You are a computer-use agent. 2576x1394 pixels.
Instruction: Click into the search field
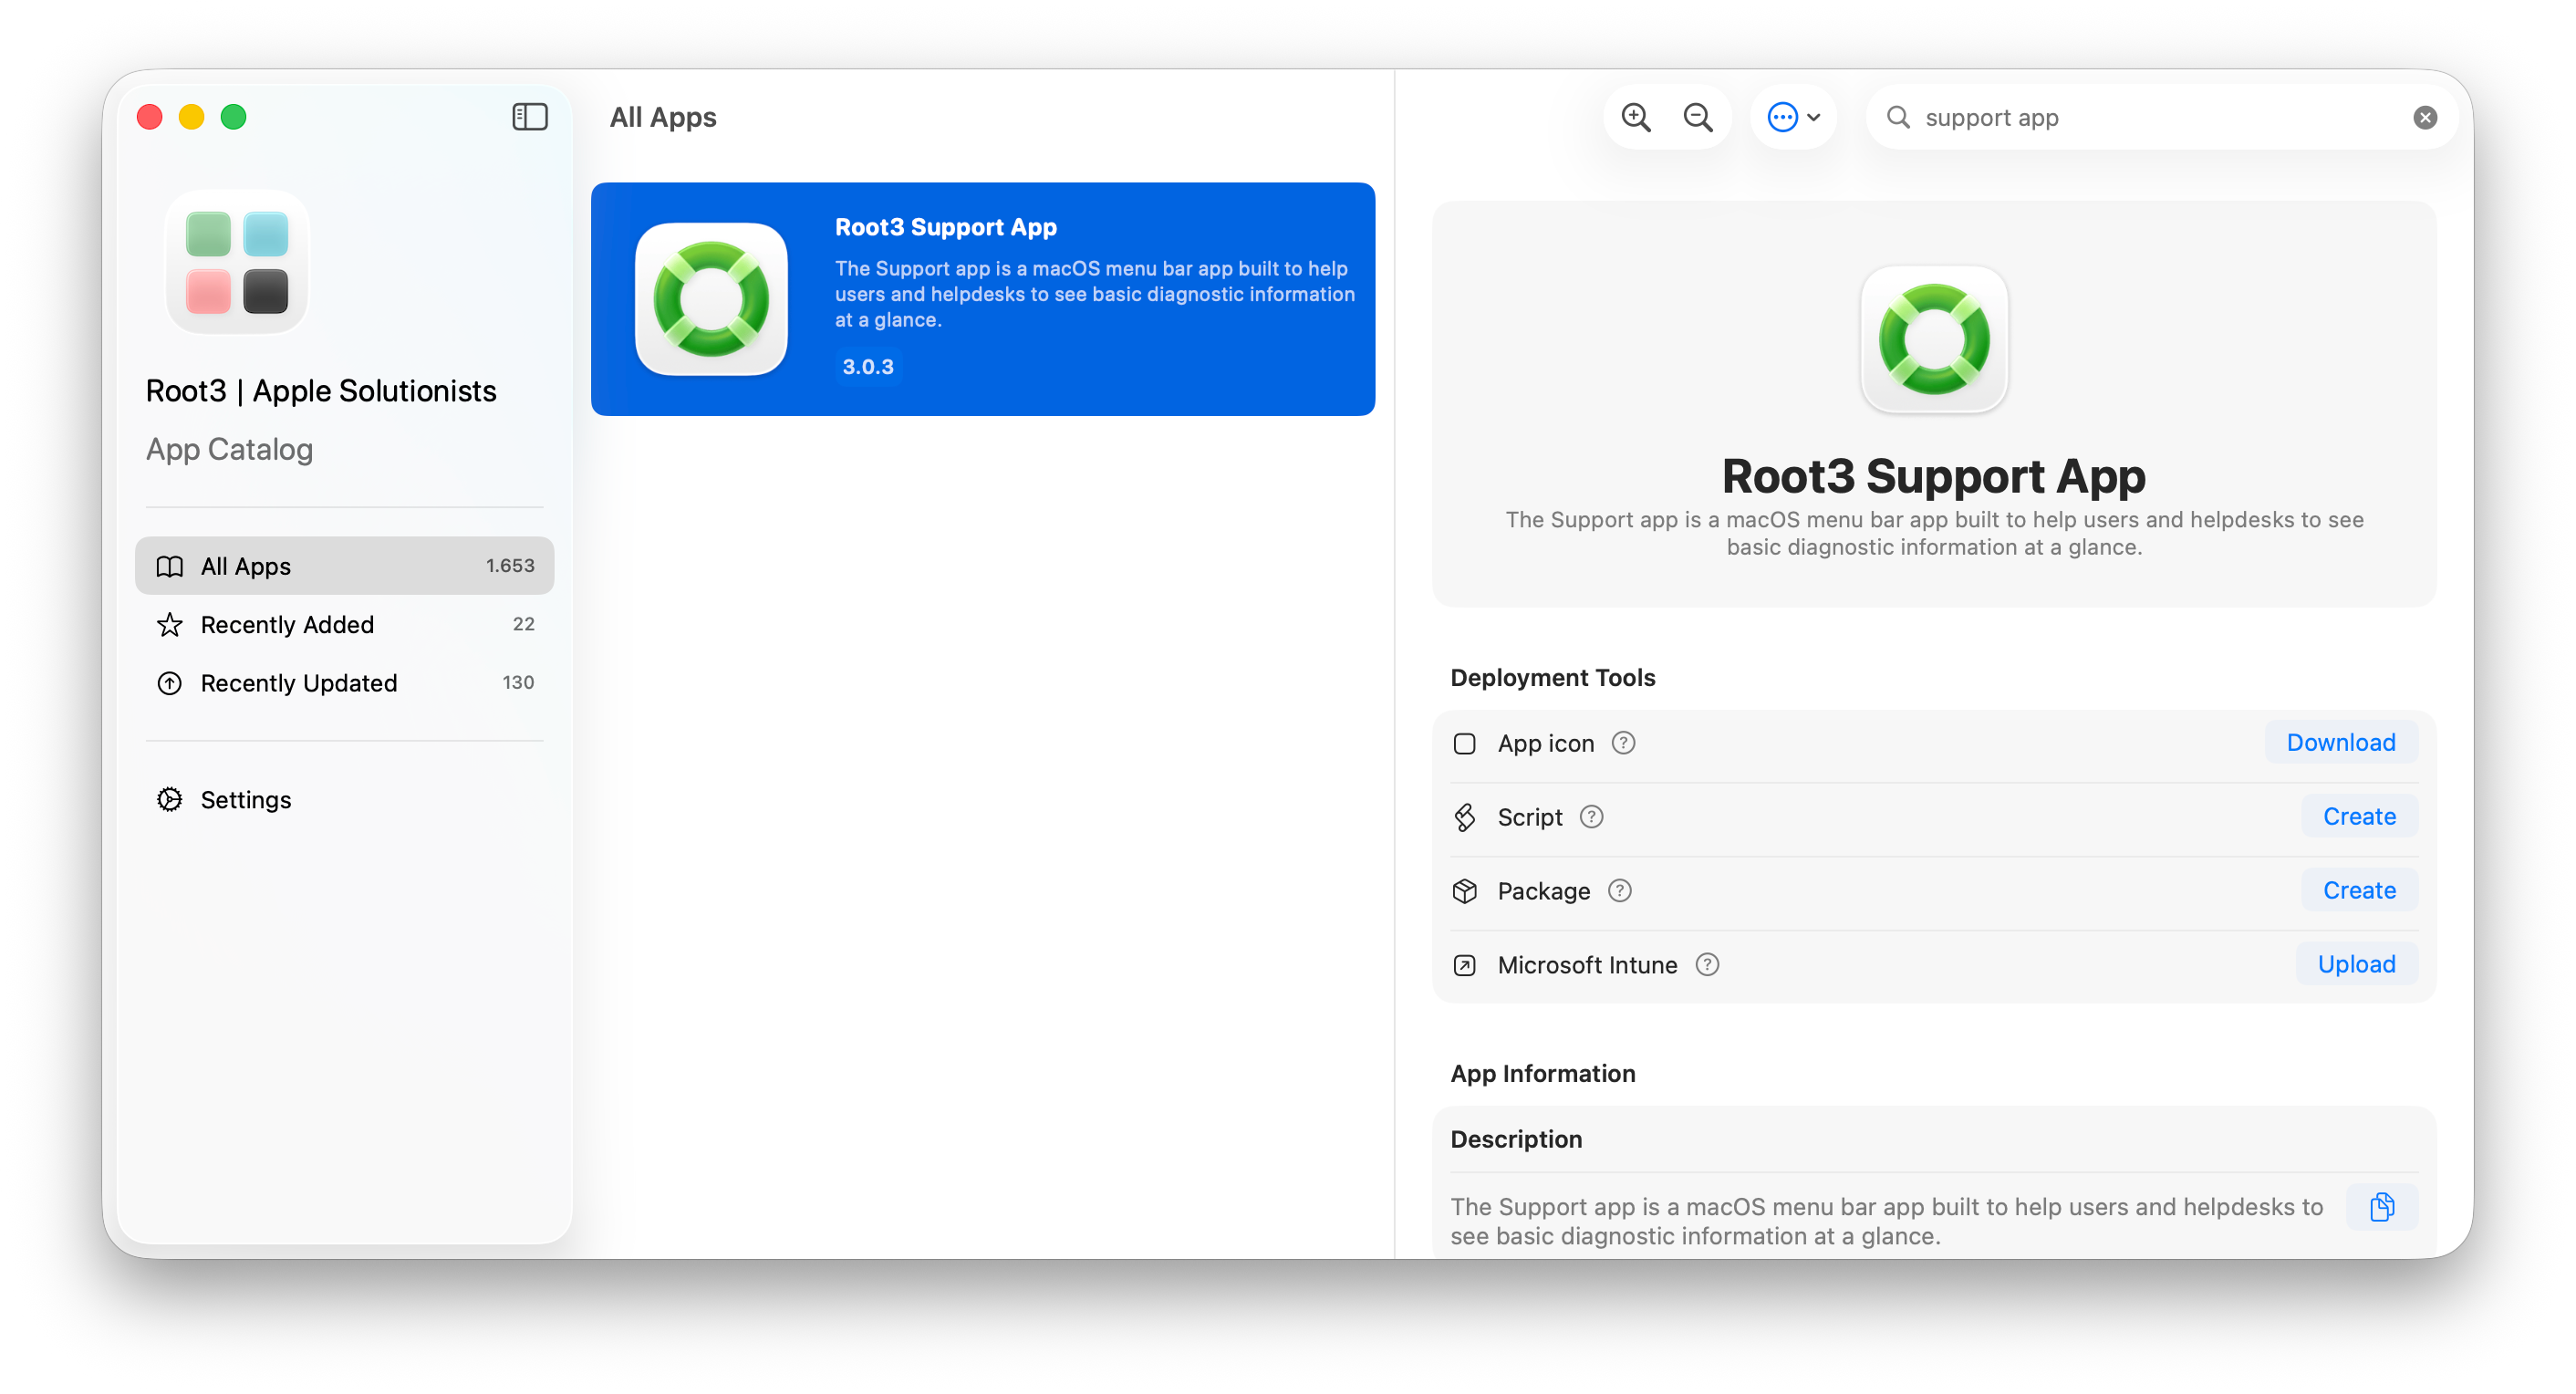pyautogui.click(x=2161, y=118)
